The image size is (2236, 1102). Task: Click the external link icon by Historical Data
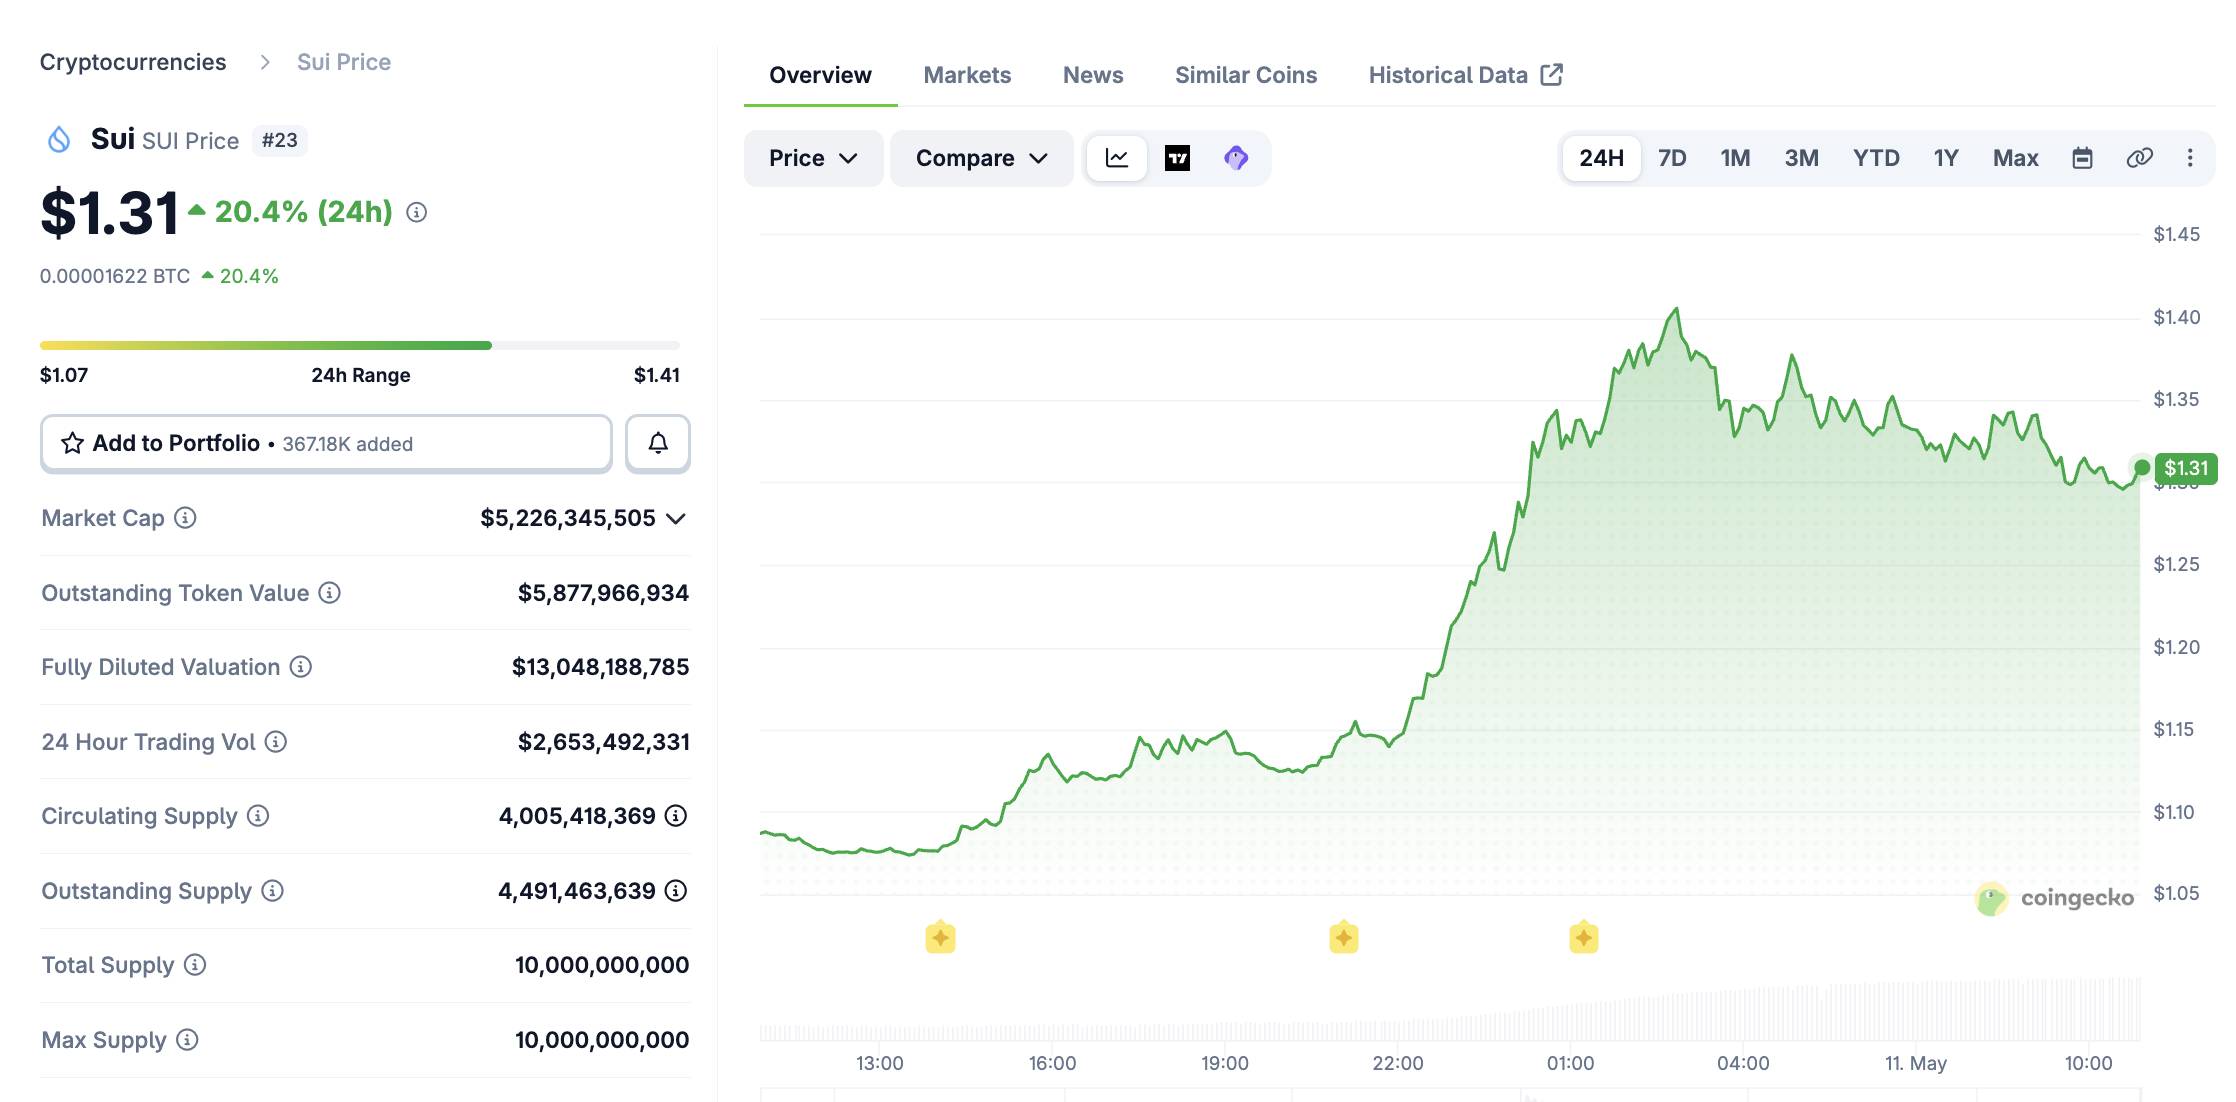point(1551,75)
